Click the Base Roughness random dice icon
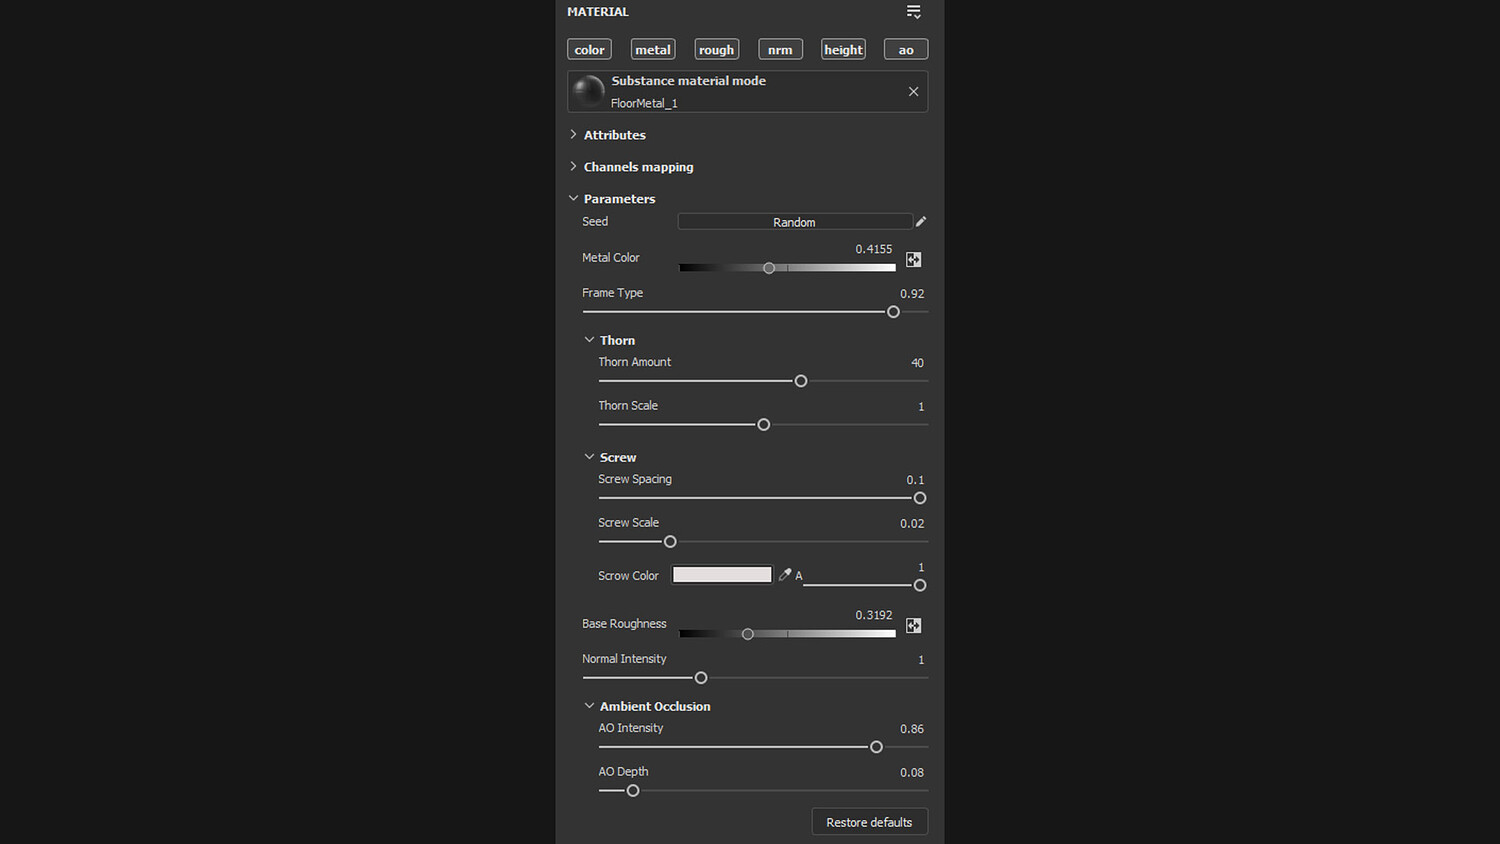 913,626
